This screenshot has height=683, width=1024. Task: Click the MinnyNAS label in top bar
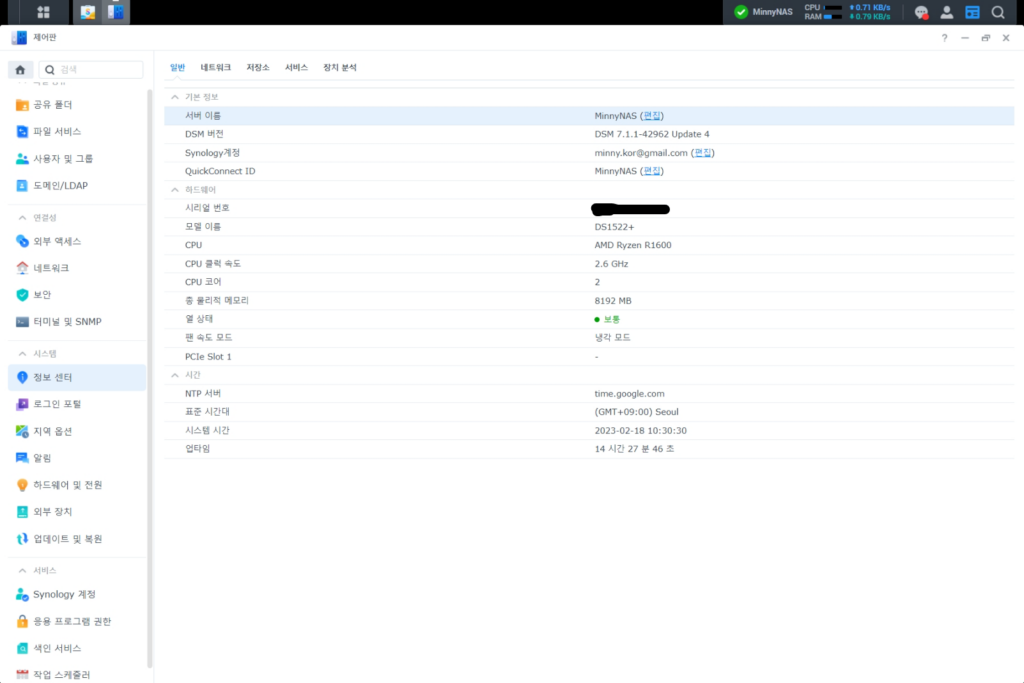pos(773,12)
